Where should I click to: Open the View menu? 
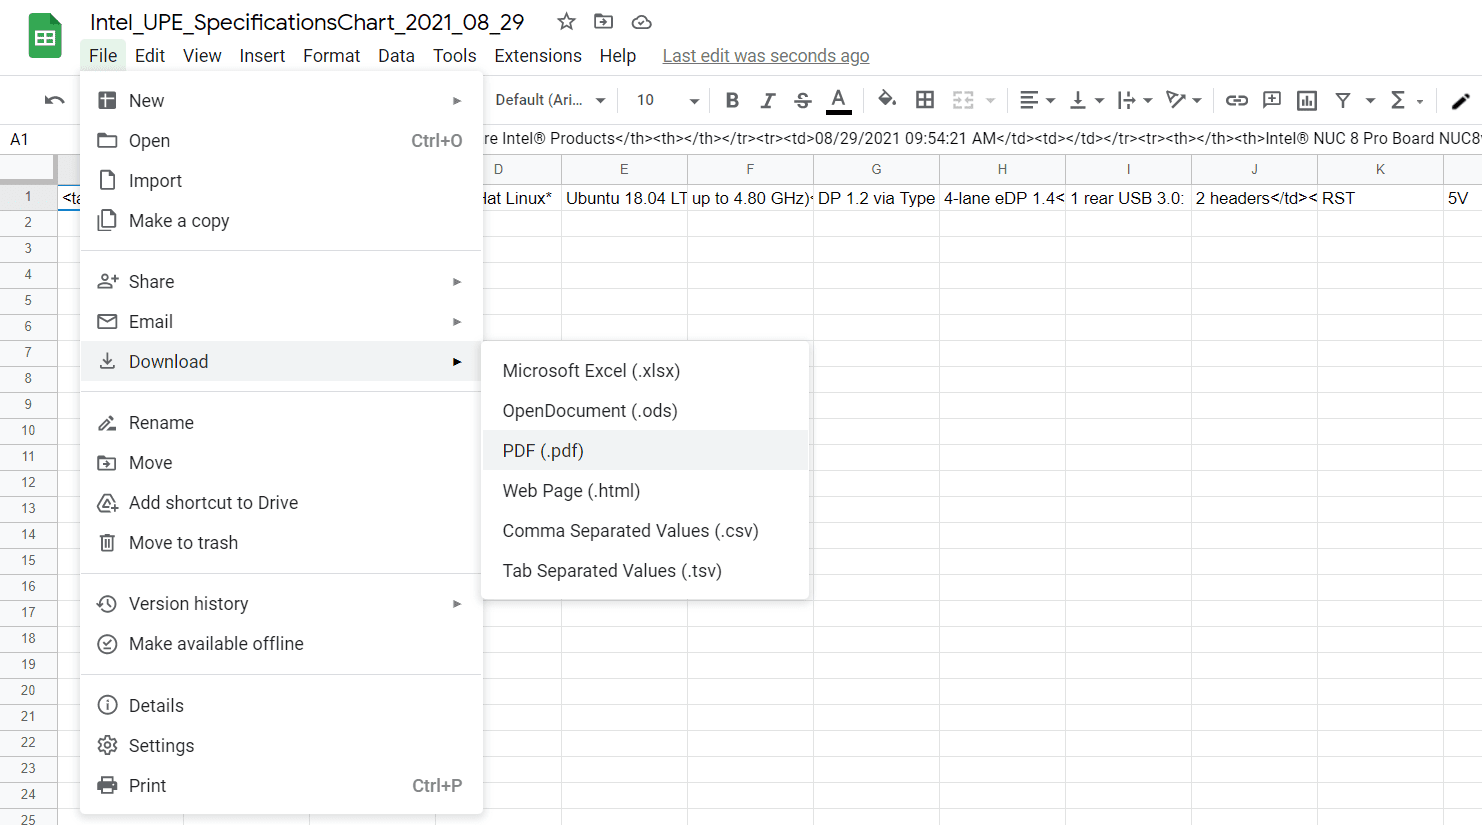tap(202, 56)
